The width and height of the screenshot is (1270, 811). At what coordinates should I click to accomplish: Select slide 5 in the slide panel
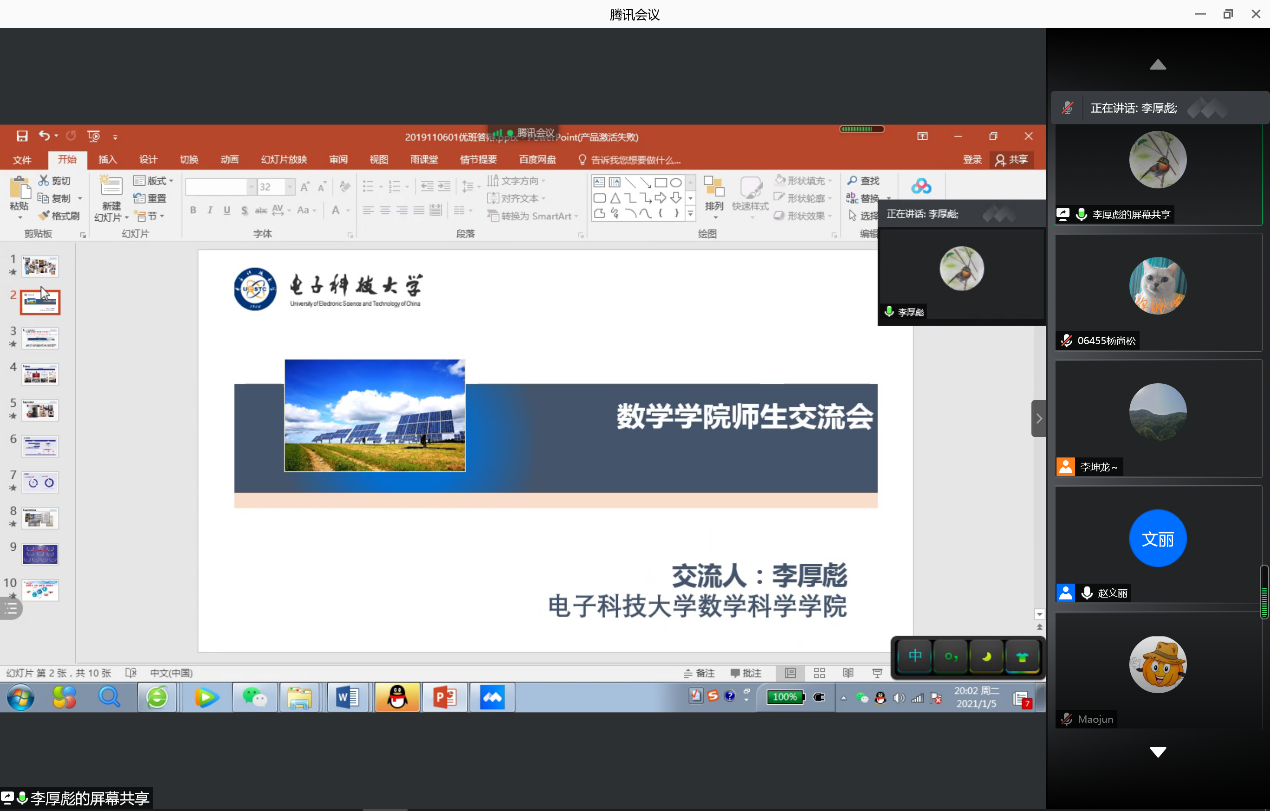[x=40, y=409]
